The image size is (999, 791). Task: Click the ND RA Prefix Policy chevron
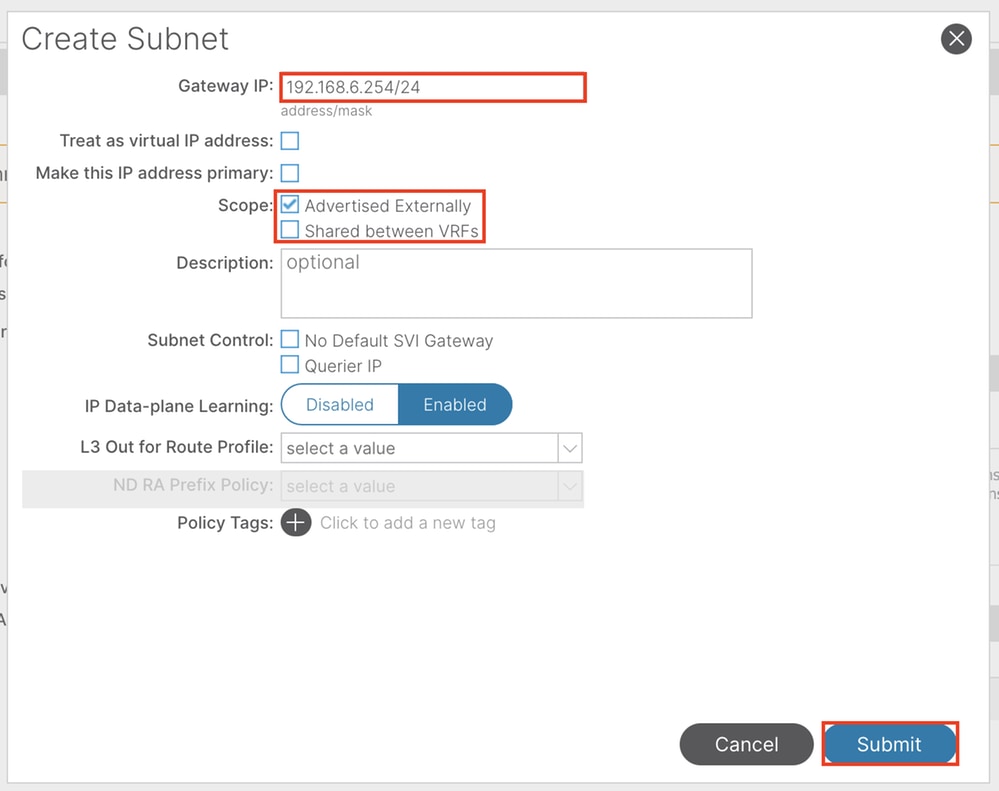[570, 486]
